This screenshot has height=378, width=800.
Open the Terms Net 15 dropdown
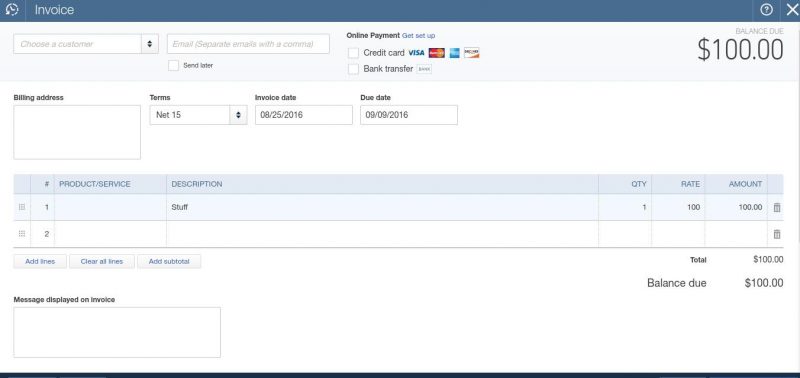point(198,115)
